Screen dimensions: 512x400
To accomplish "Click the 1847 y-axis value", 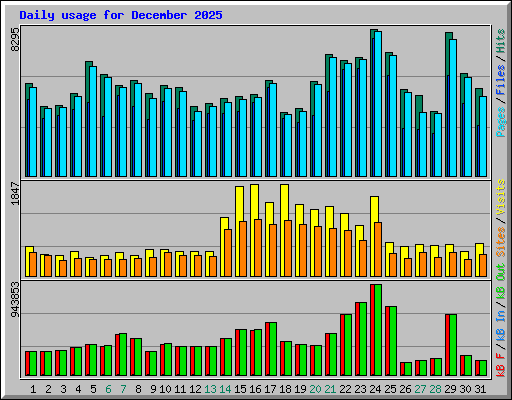I will (15, 193).
